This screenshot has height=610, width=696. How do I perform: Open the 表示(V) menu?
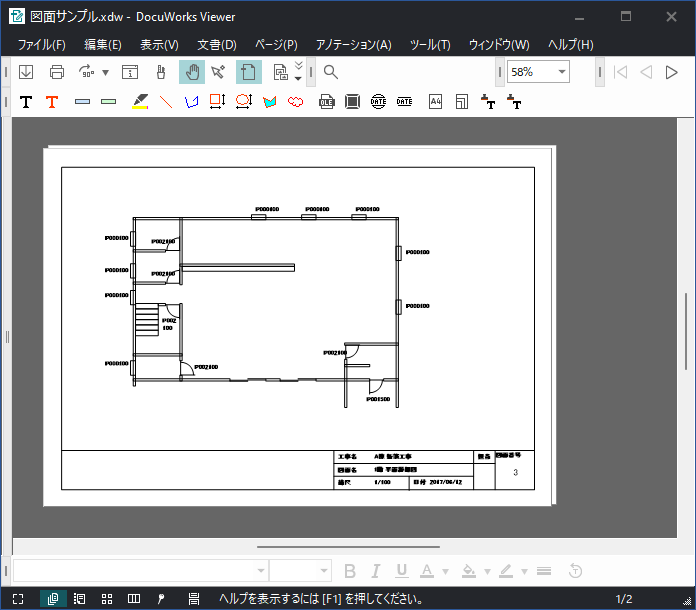click(159, 45)
